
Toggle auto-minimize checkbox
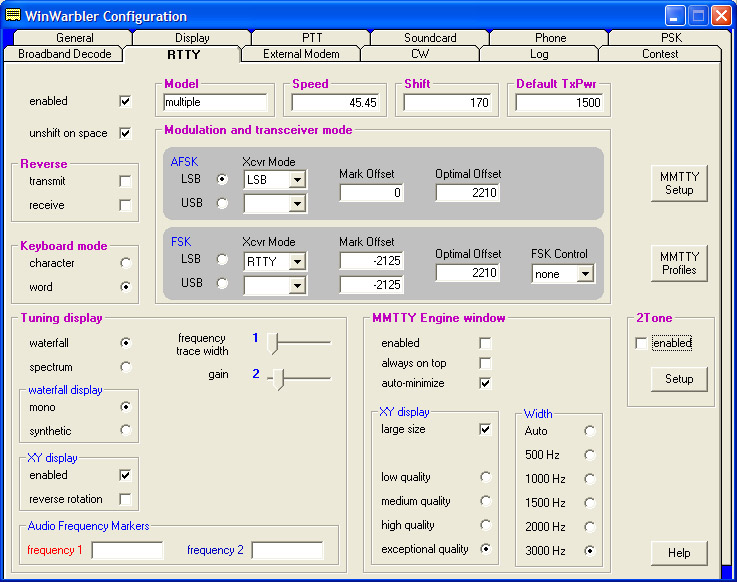click(x=485, y=383)
